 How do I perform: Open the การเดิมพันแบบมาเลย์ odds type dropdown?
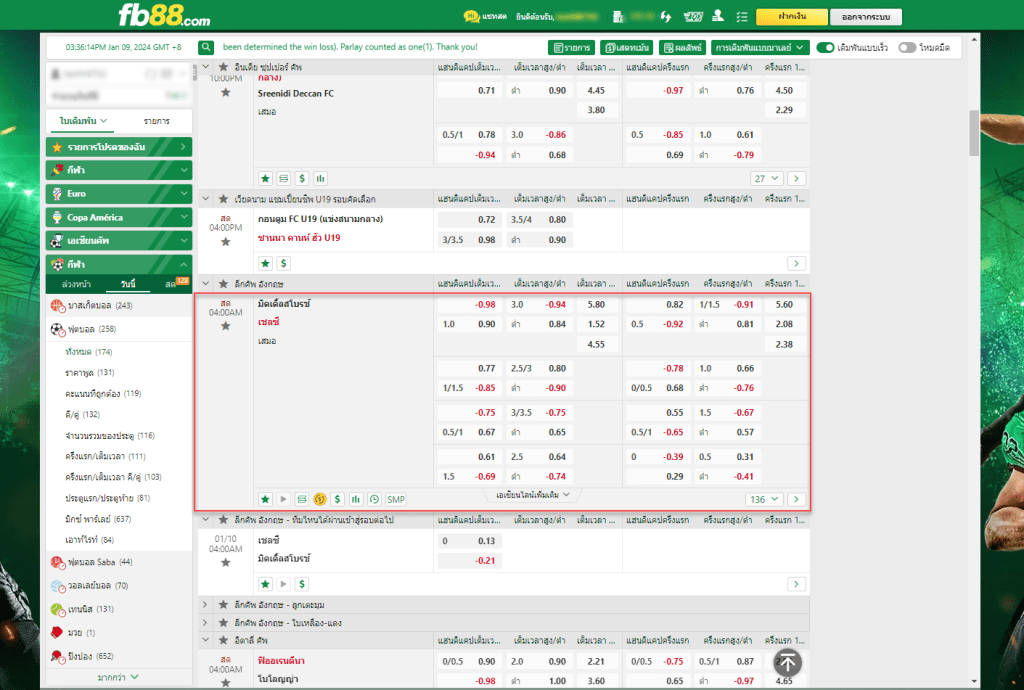coord(760,48)
